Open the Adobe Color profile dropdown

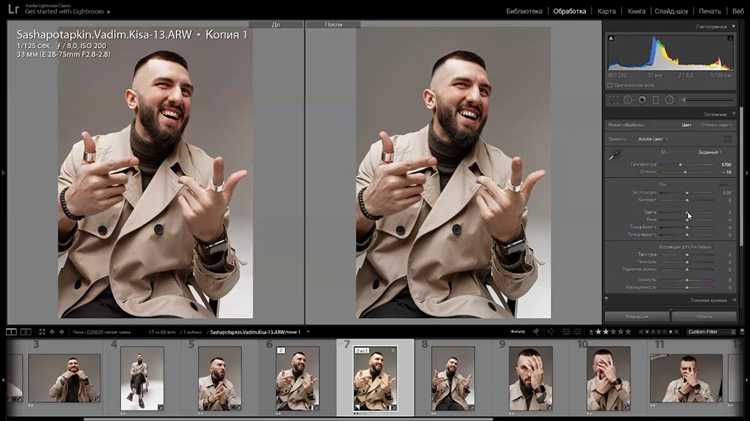(653, 139)
